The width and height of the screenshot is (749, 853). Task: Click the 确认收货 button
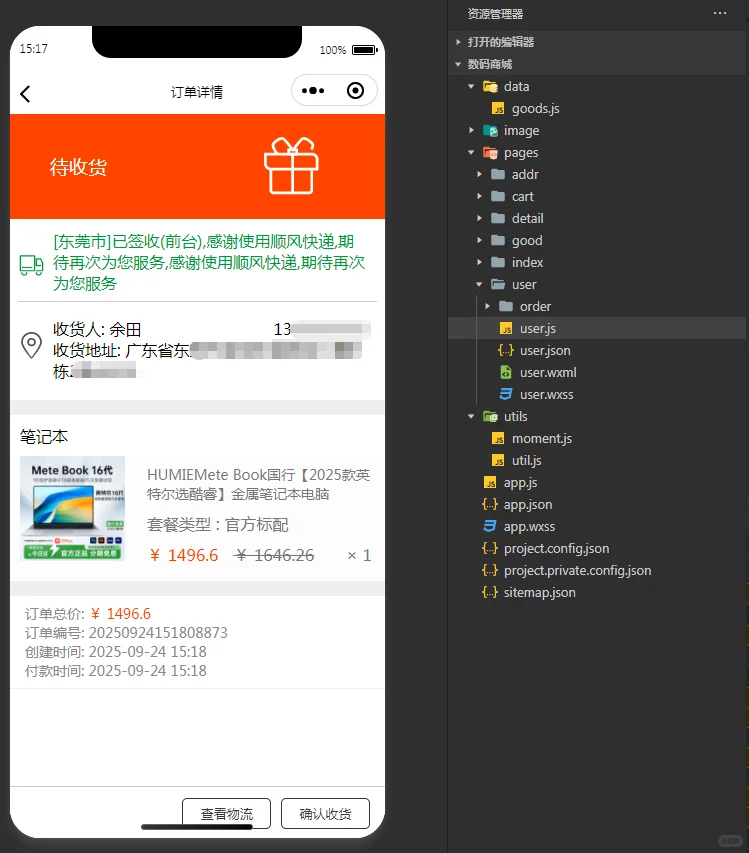325,813
